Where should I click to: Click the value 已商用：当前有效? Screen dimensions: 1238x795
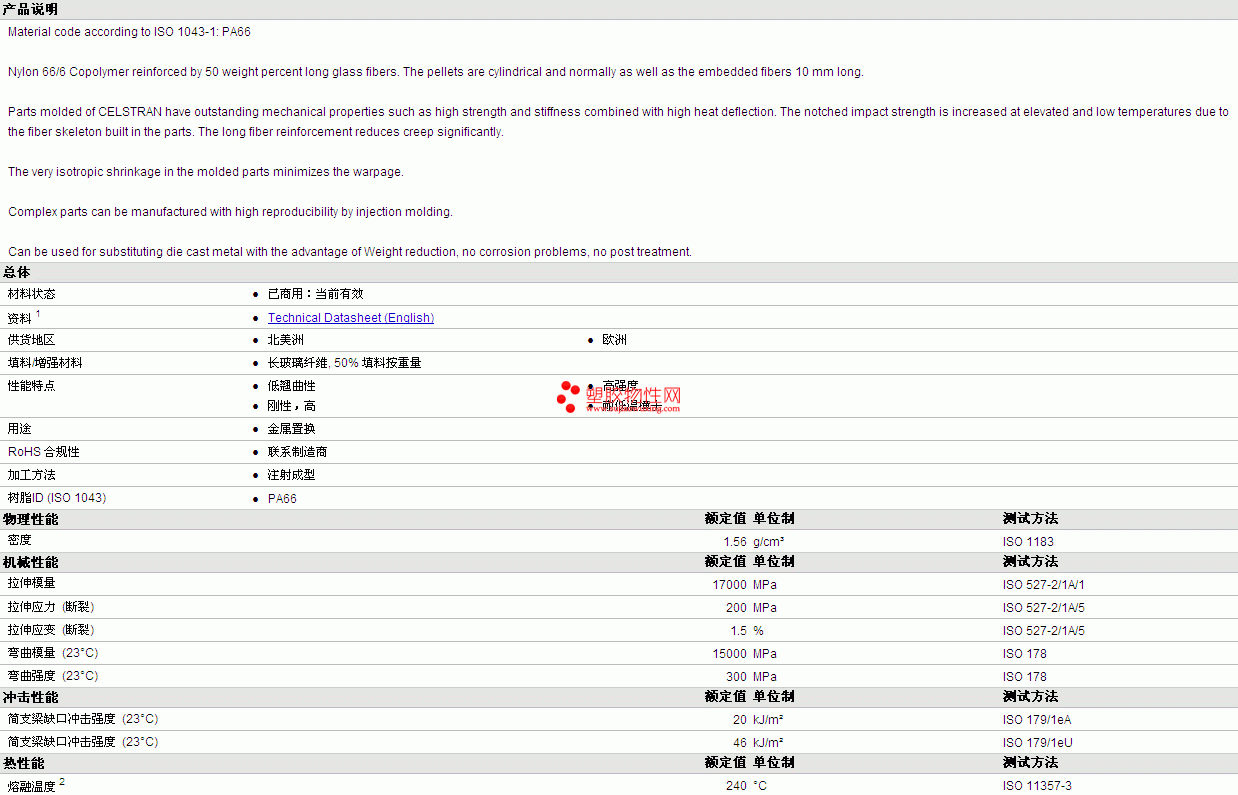tap(316, 294)
